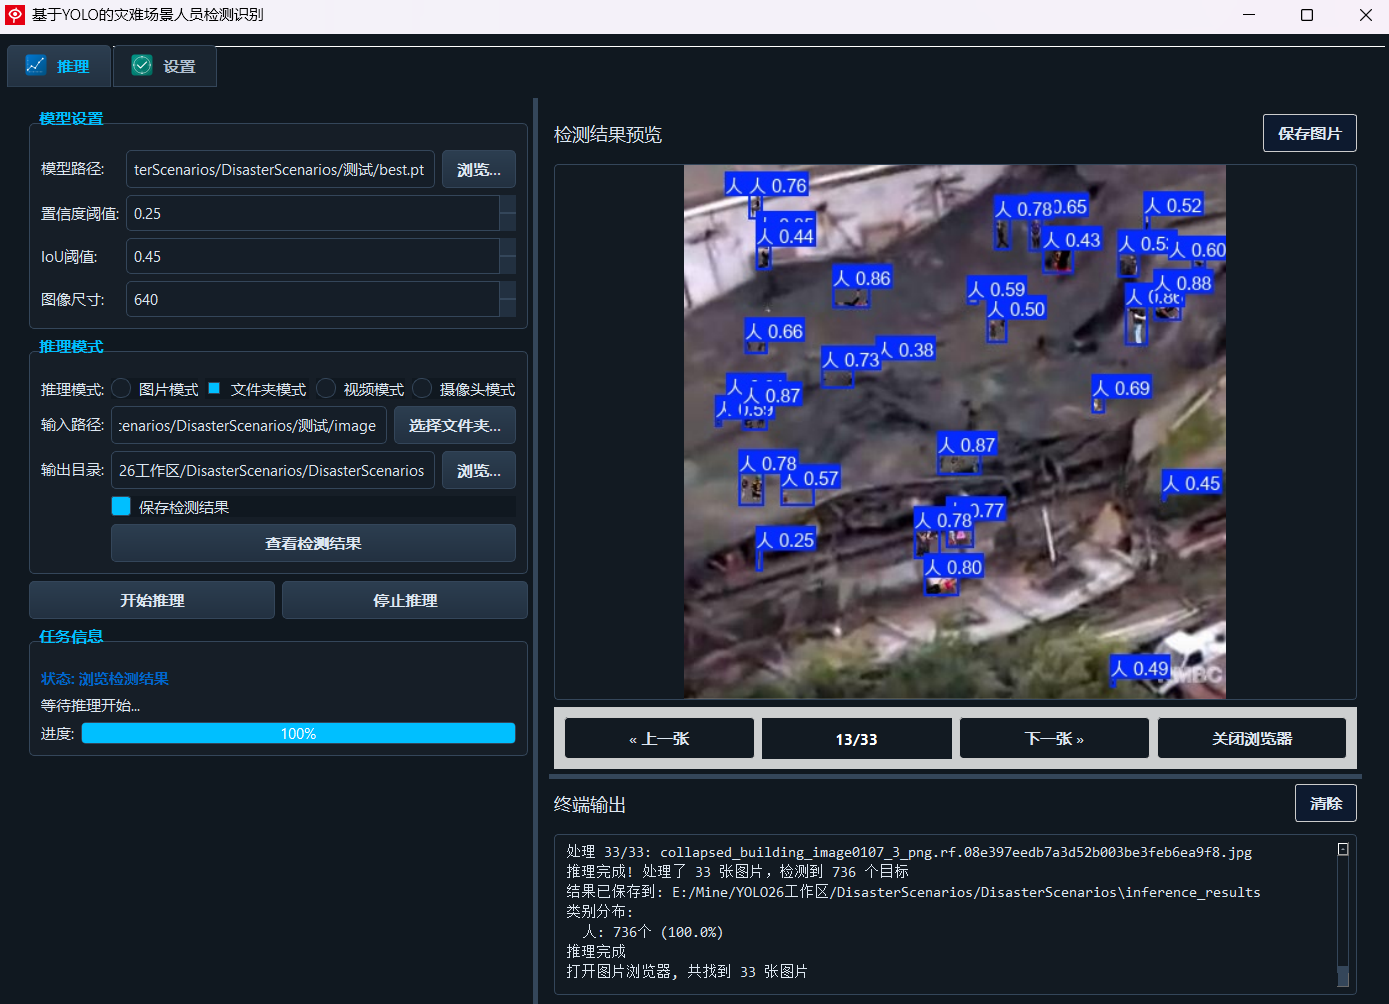Click detection label 人 0.45
Screen dimensions: 1389x1004
[x=1192, y=483]
